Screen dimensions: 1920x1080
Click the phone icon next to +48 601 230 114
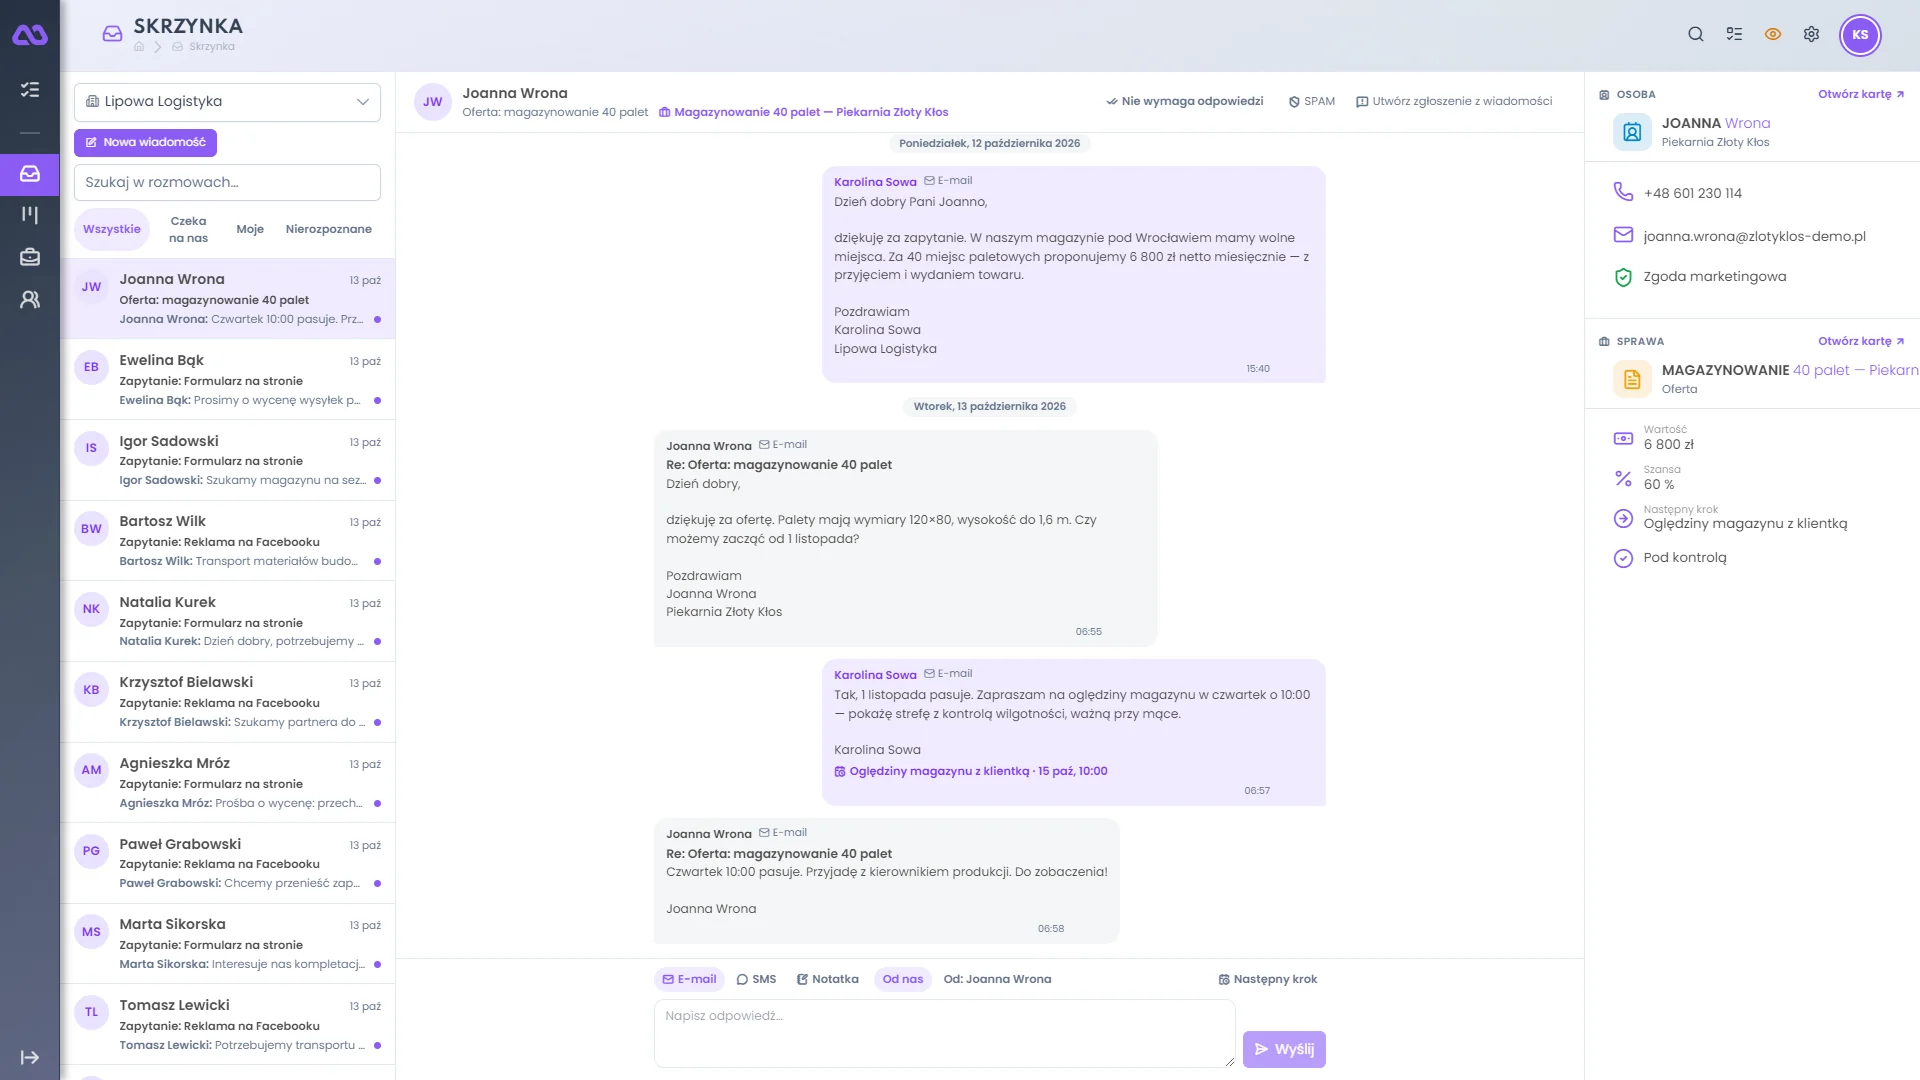click(x=1623, y=192)
